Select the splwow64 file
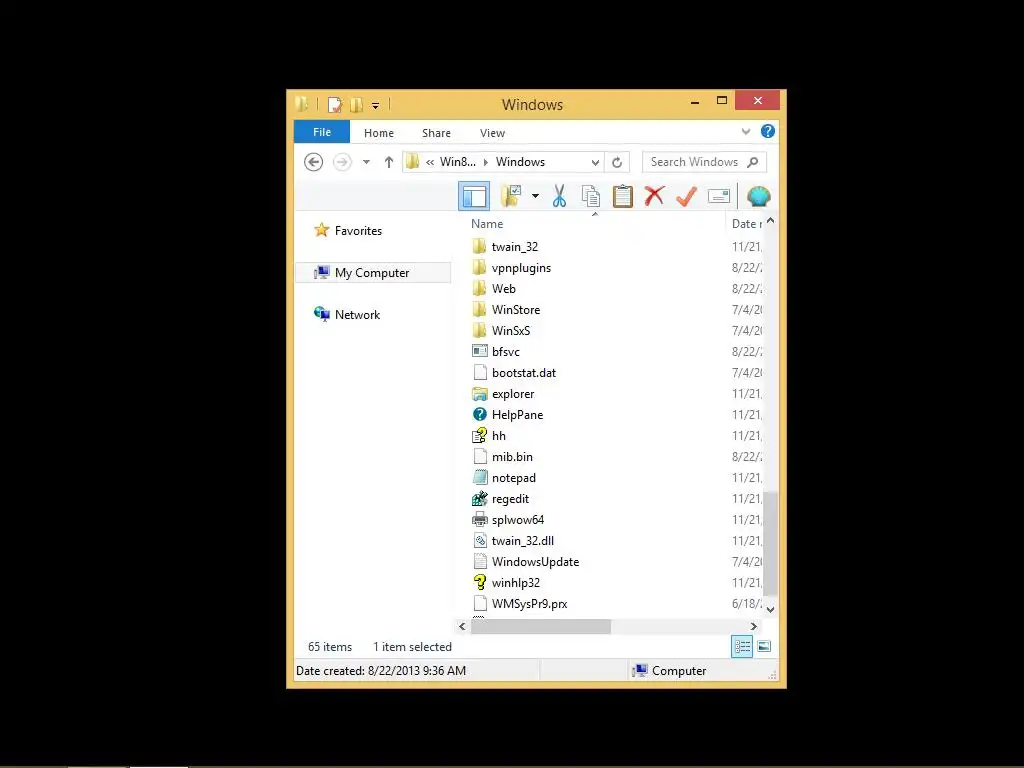Image resolution: width=1024 pixels, height=768 pixels. [x=518, y=520]
